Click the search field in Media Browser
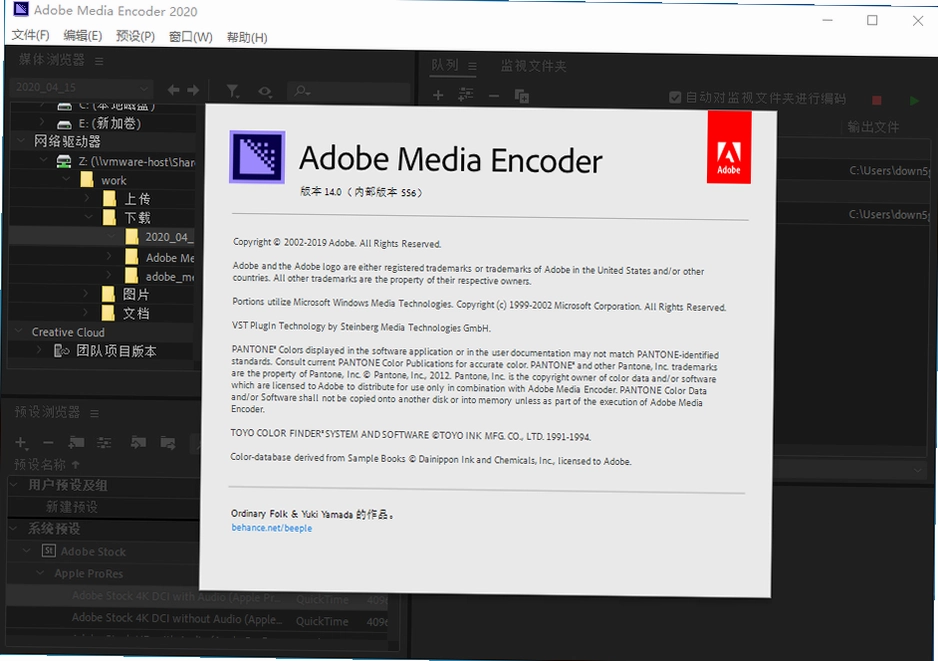Viewport: 938px width, 661px height. pyautogui.click(x=349, y=92)
